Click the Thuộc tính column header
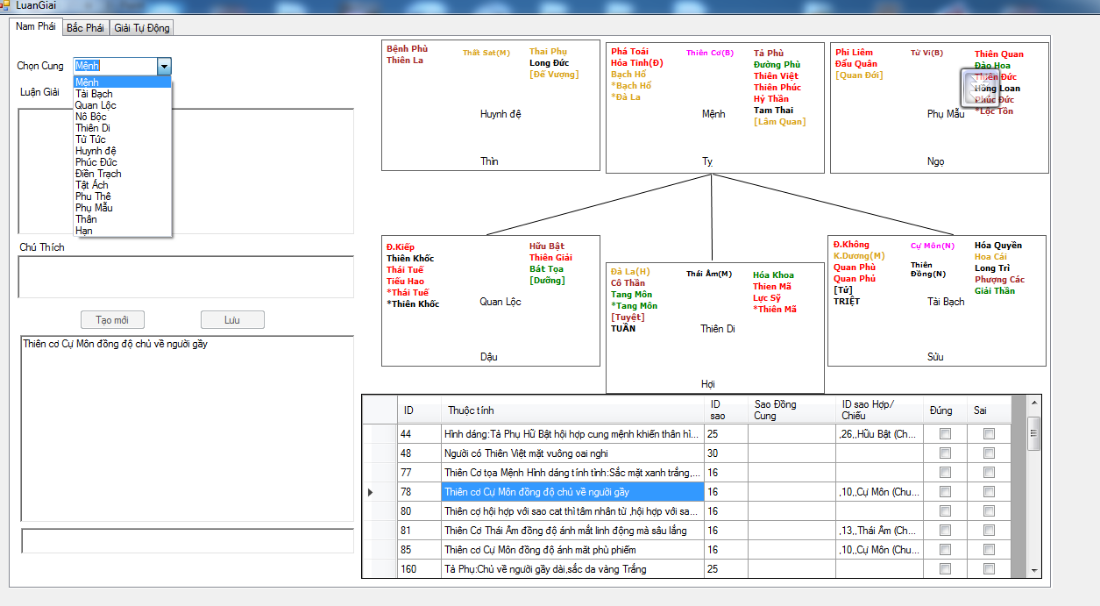This screenshot has width=1100, height=606. [x=470, y=410]
